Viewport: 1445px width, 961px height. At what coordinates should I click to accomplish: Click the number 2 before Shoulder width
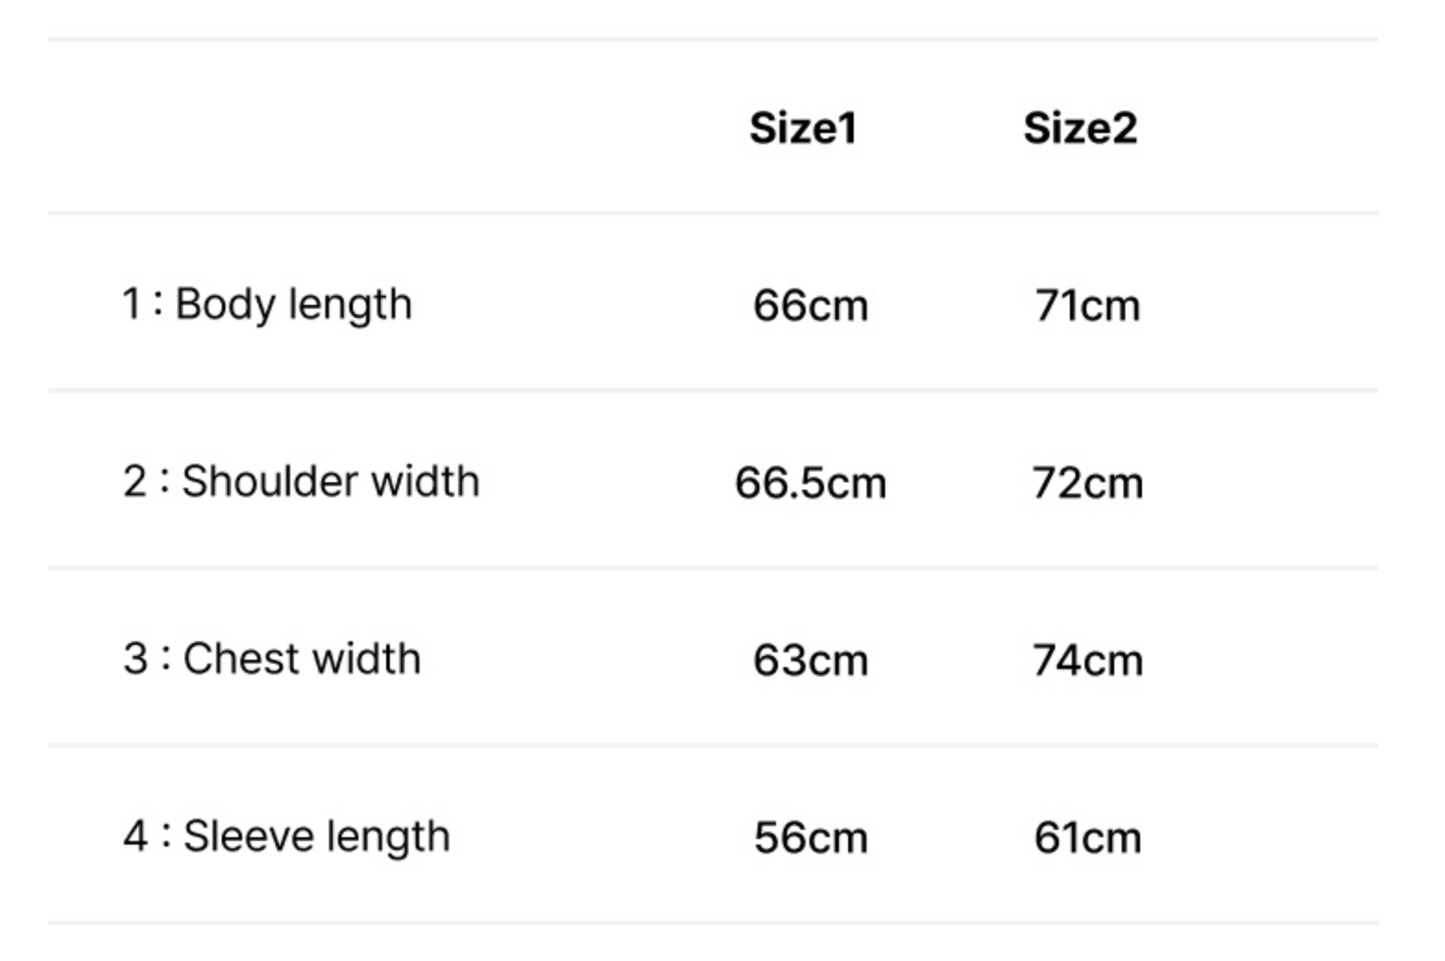point(135,481)
